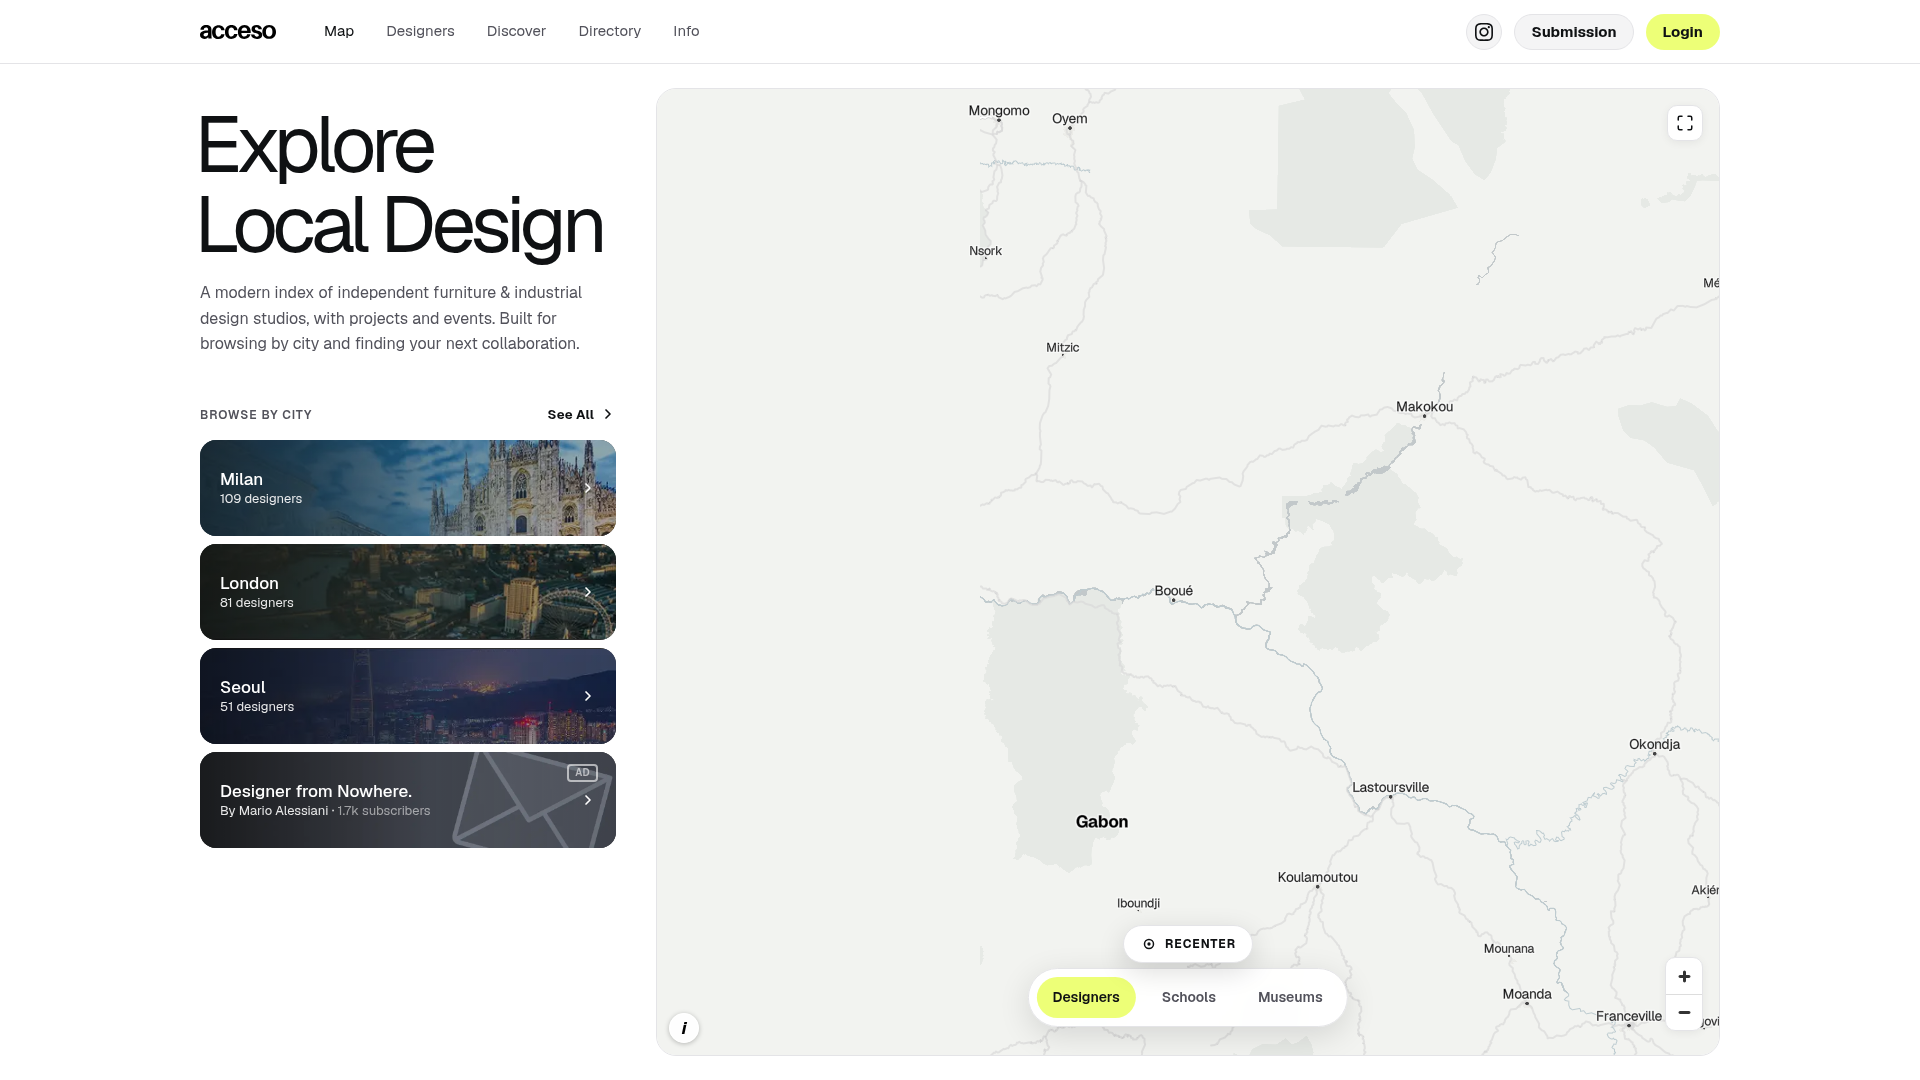This screenshot has height=1080, width=1920.
Task: Click Nsork label on map
Action: [986, 251]
